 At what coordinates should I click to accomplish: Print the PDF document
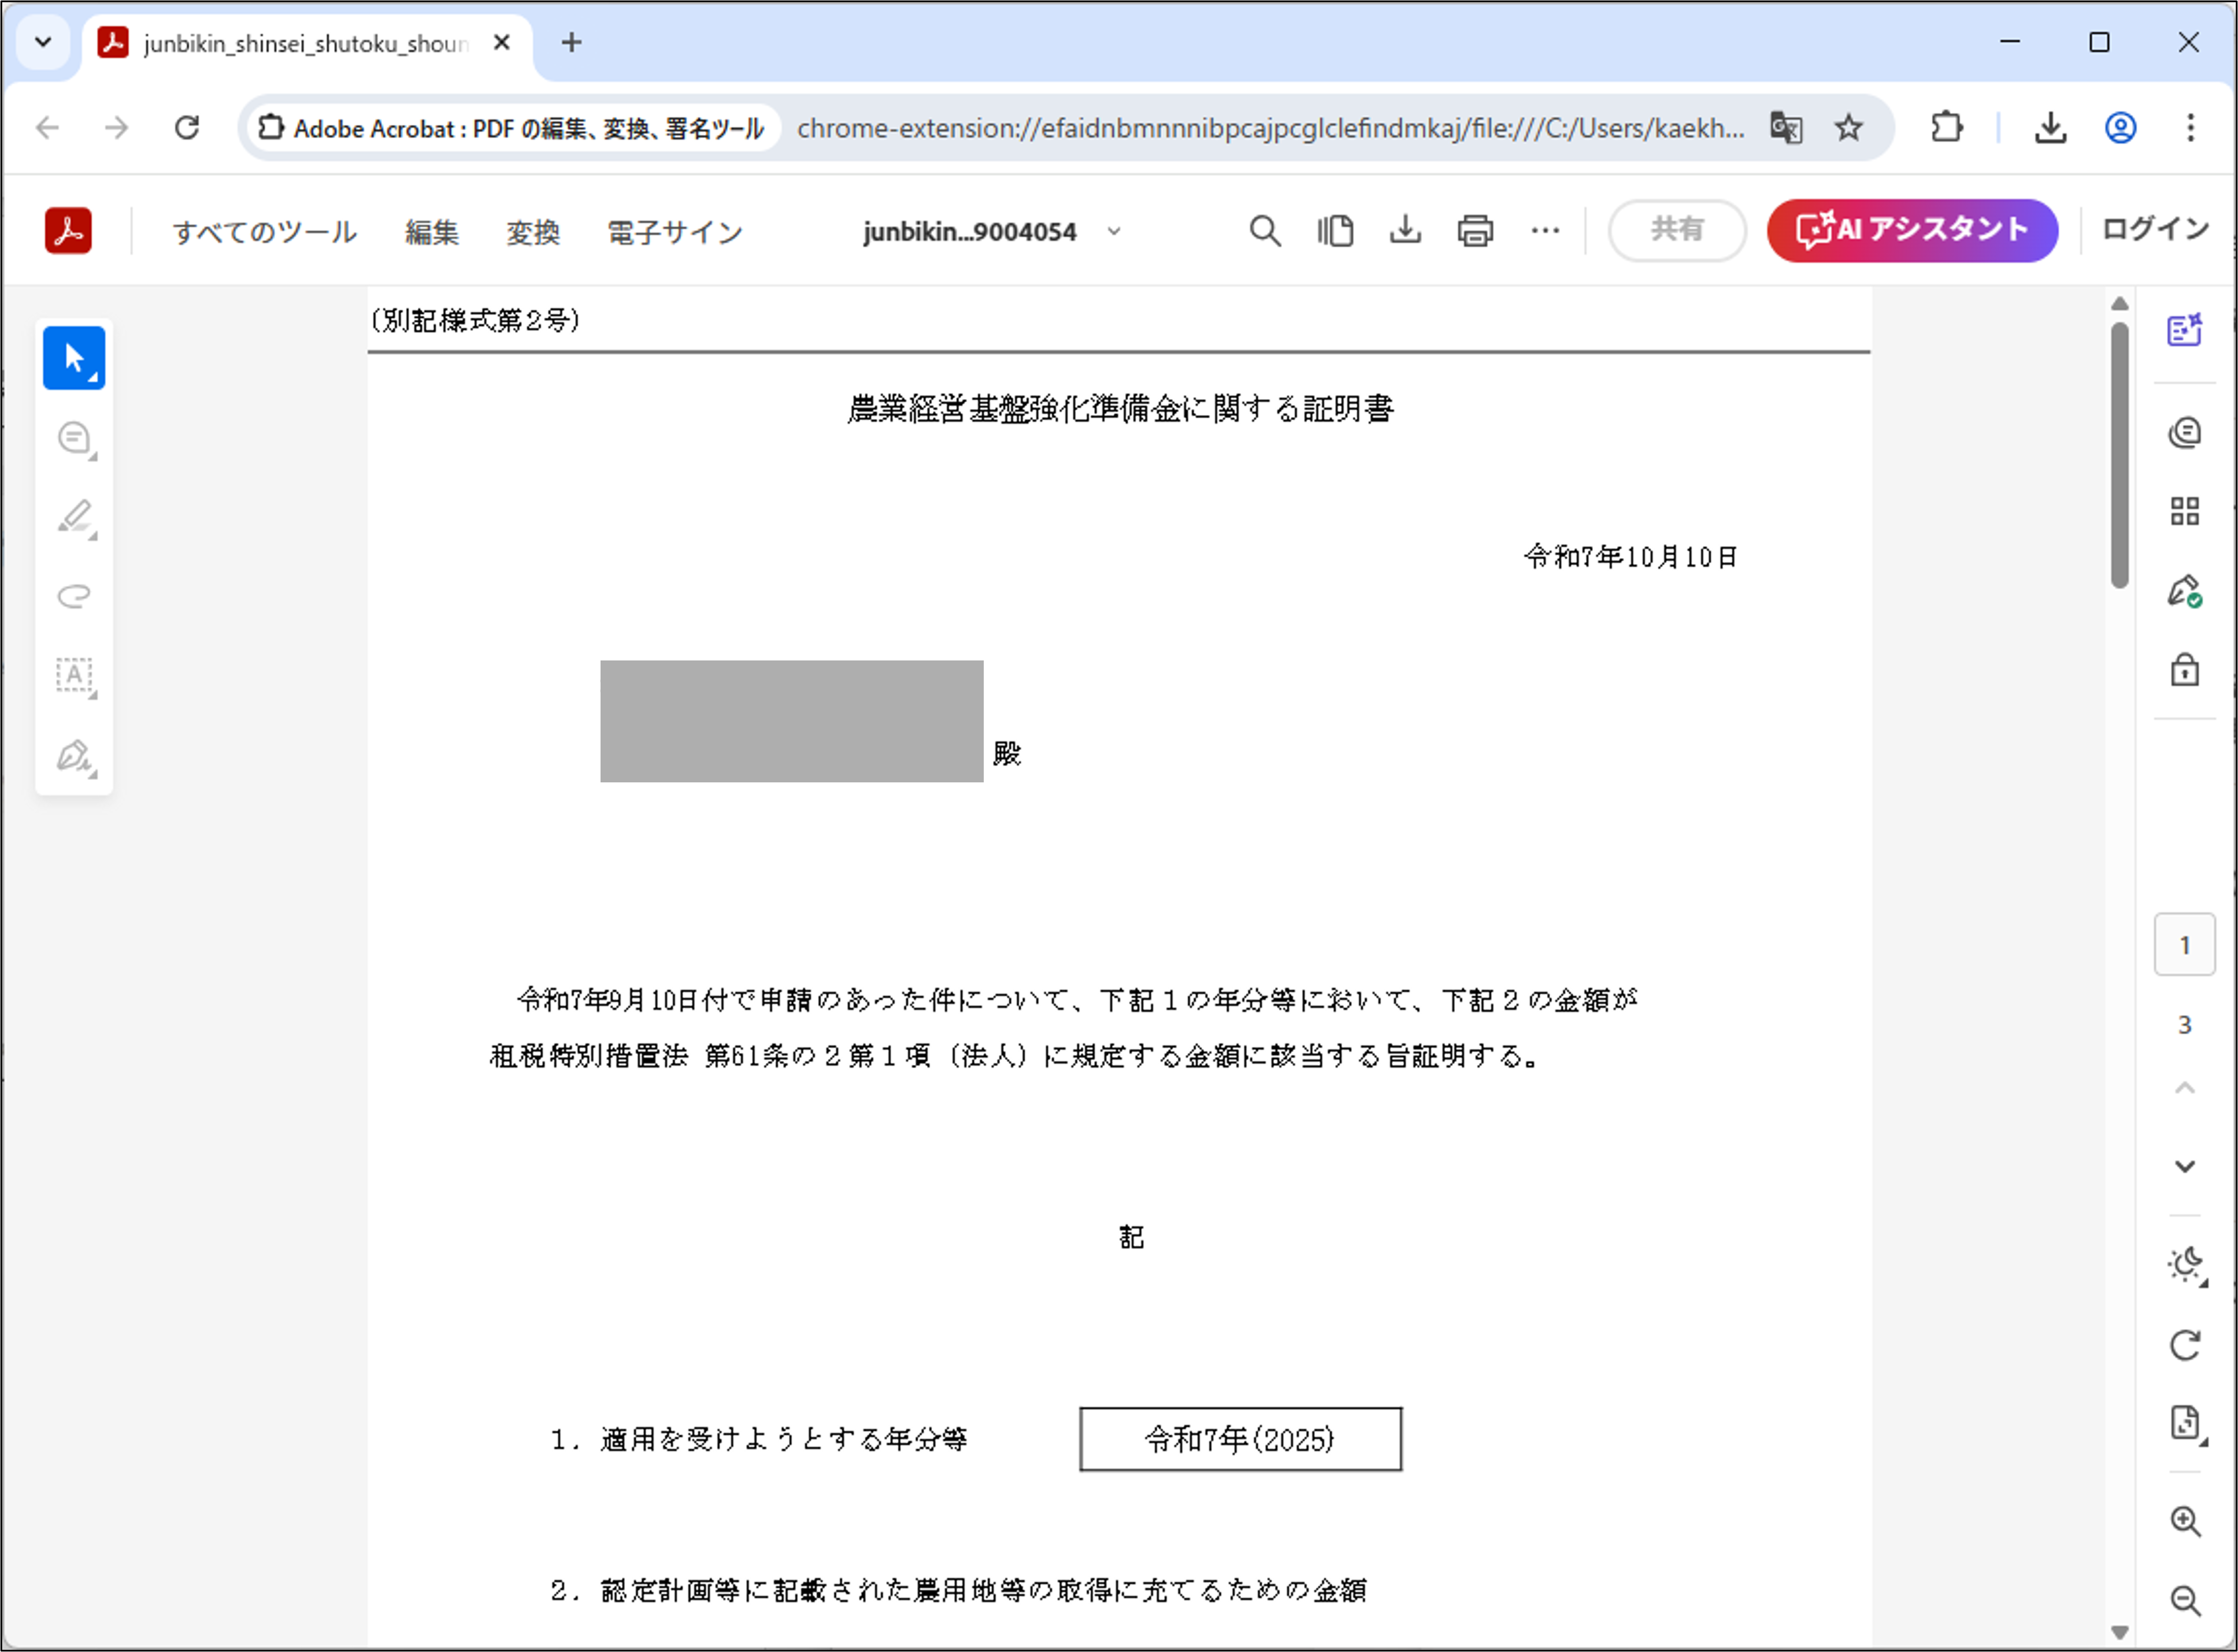pos(1474,231)
